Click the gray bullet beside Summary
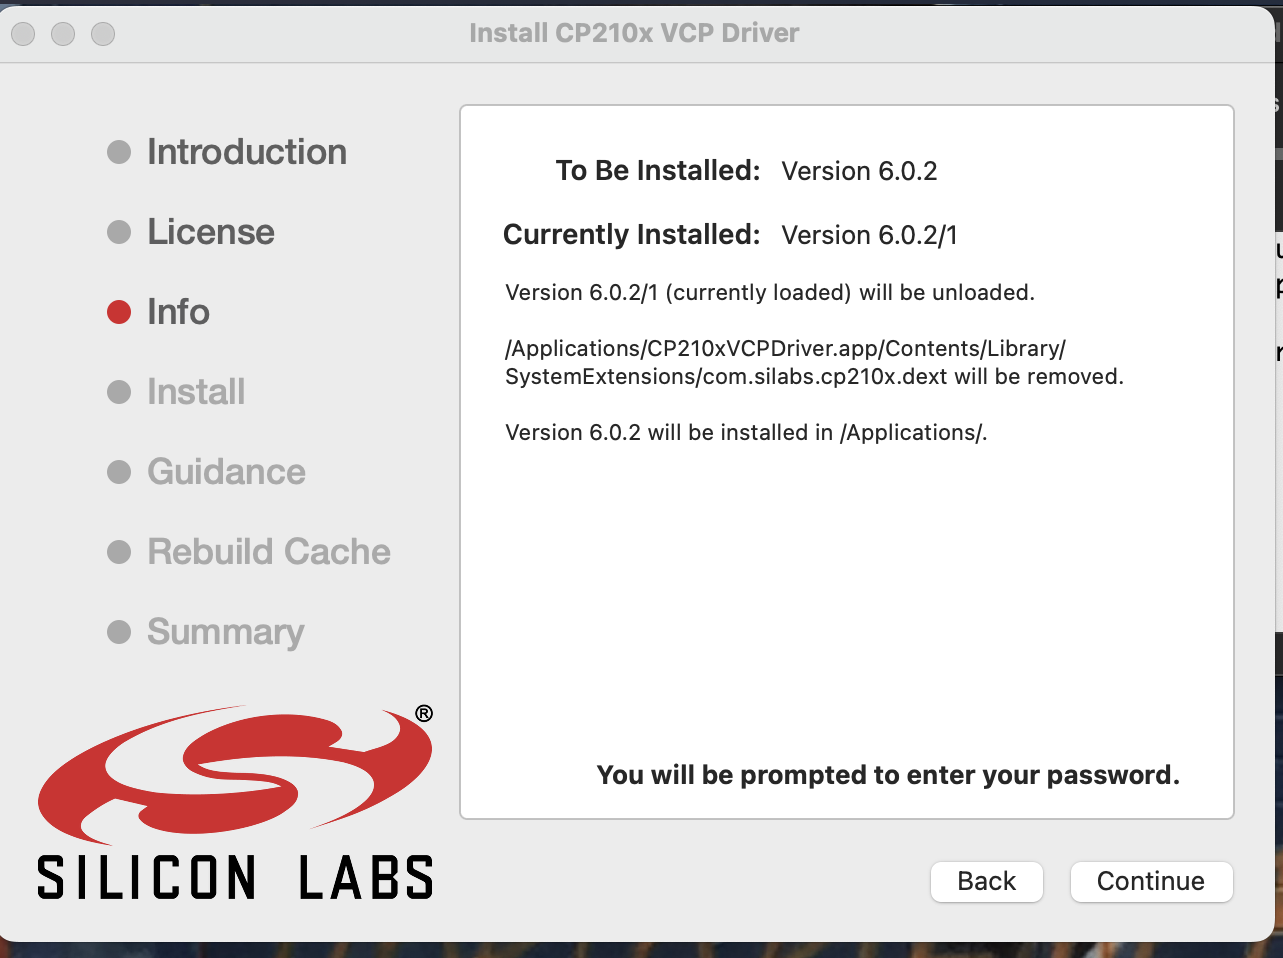The image size is (1283, 958). click(x=119, y=632)
